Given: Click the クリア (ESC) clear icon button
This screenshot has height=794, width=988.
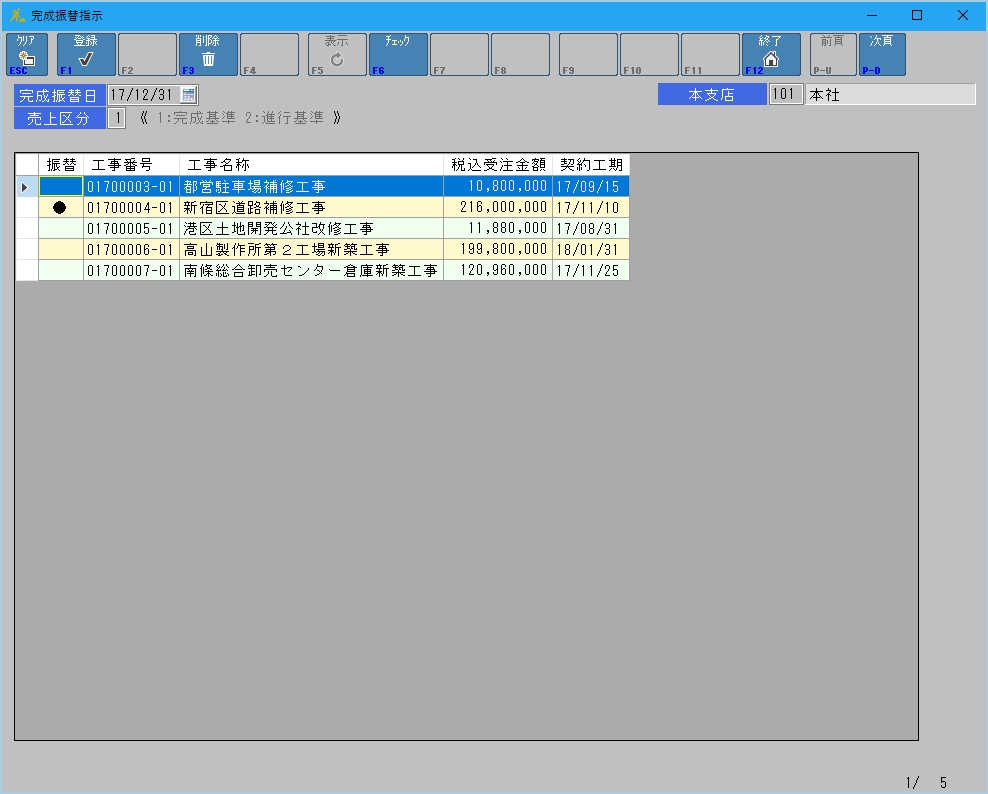Looking at the screenshot, I should (27, 55).
